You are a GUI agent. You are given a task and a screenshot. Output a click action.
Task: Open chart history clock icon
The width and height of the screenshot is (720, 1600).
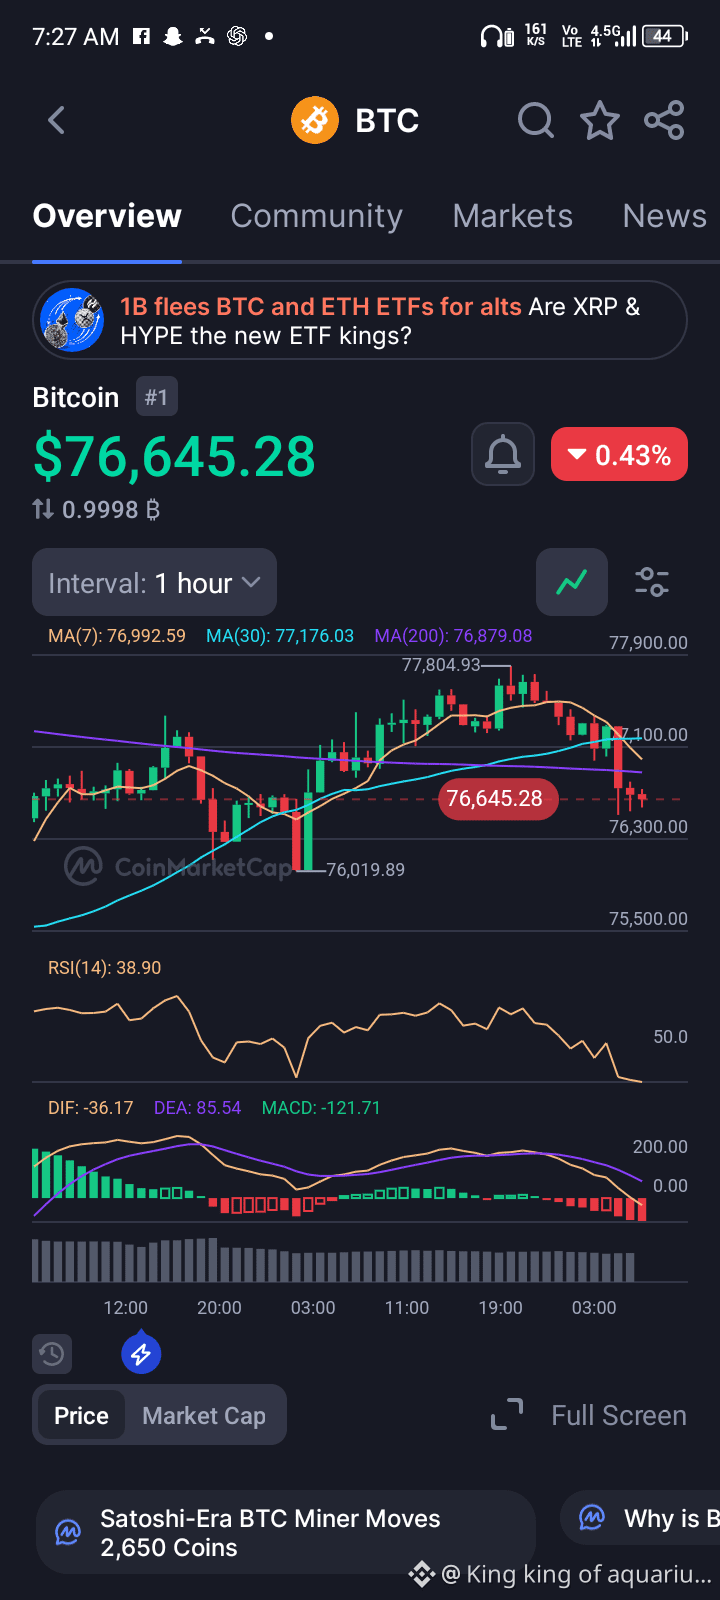52,1354
